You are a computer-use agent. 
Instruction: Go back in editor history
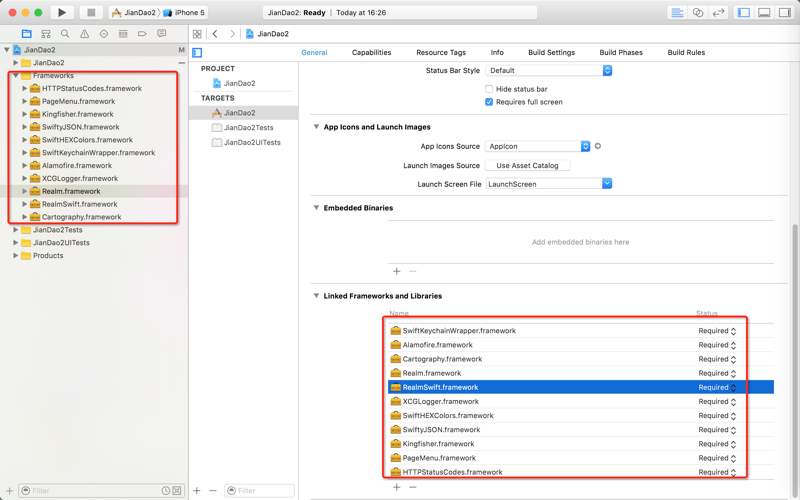215,34
